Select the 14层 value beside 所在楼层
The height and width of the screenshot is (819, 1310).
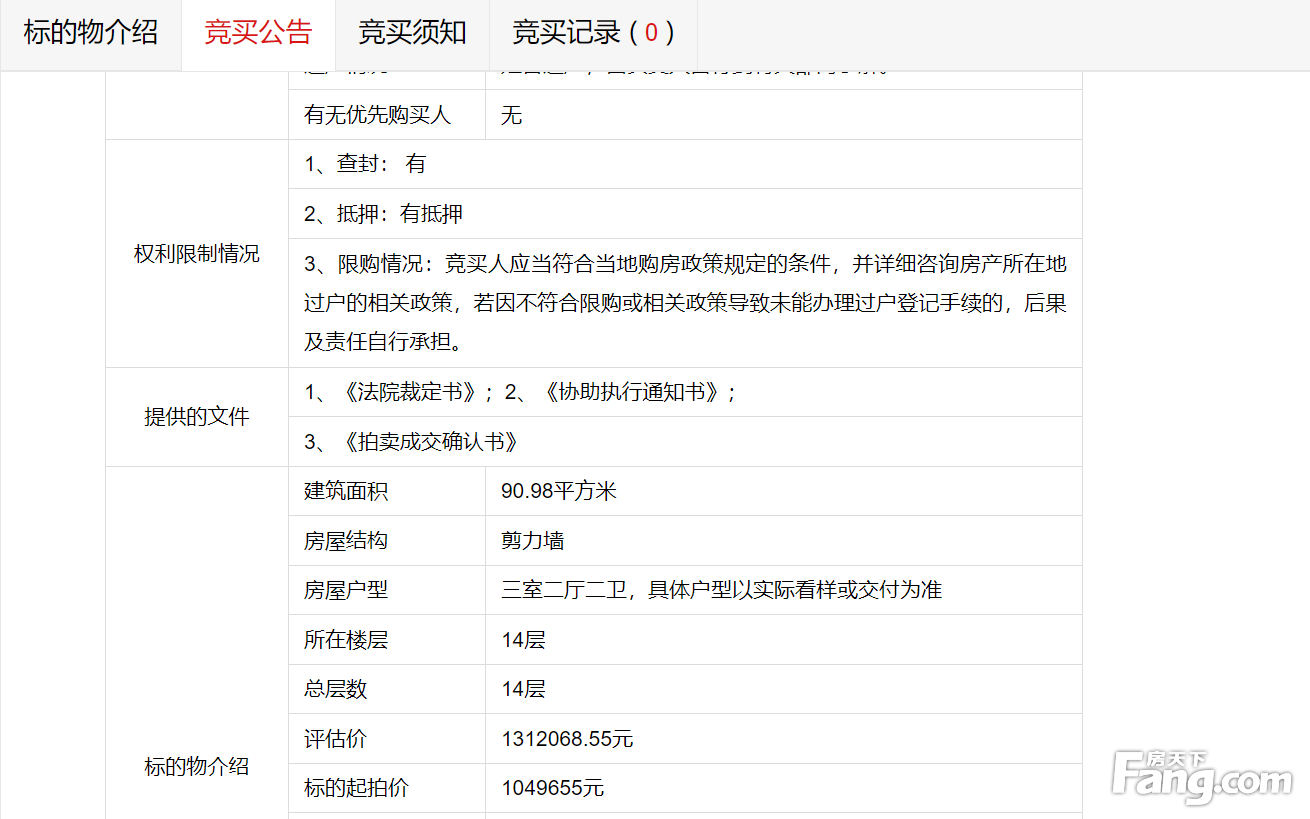[x=524, y=640]
